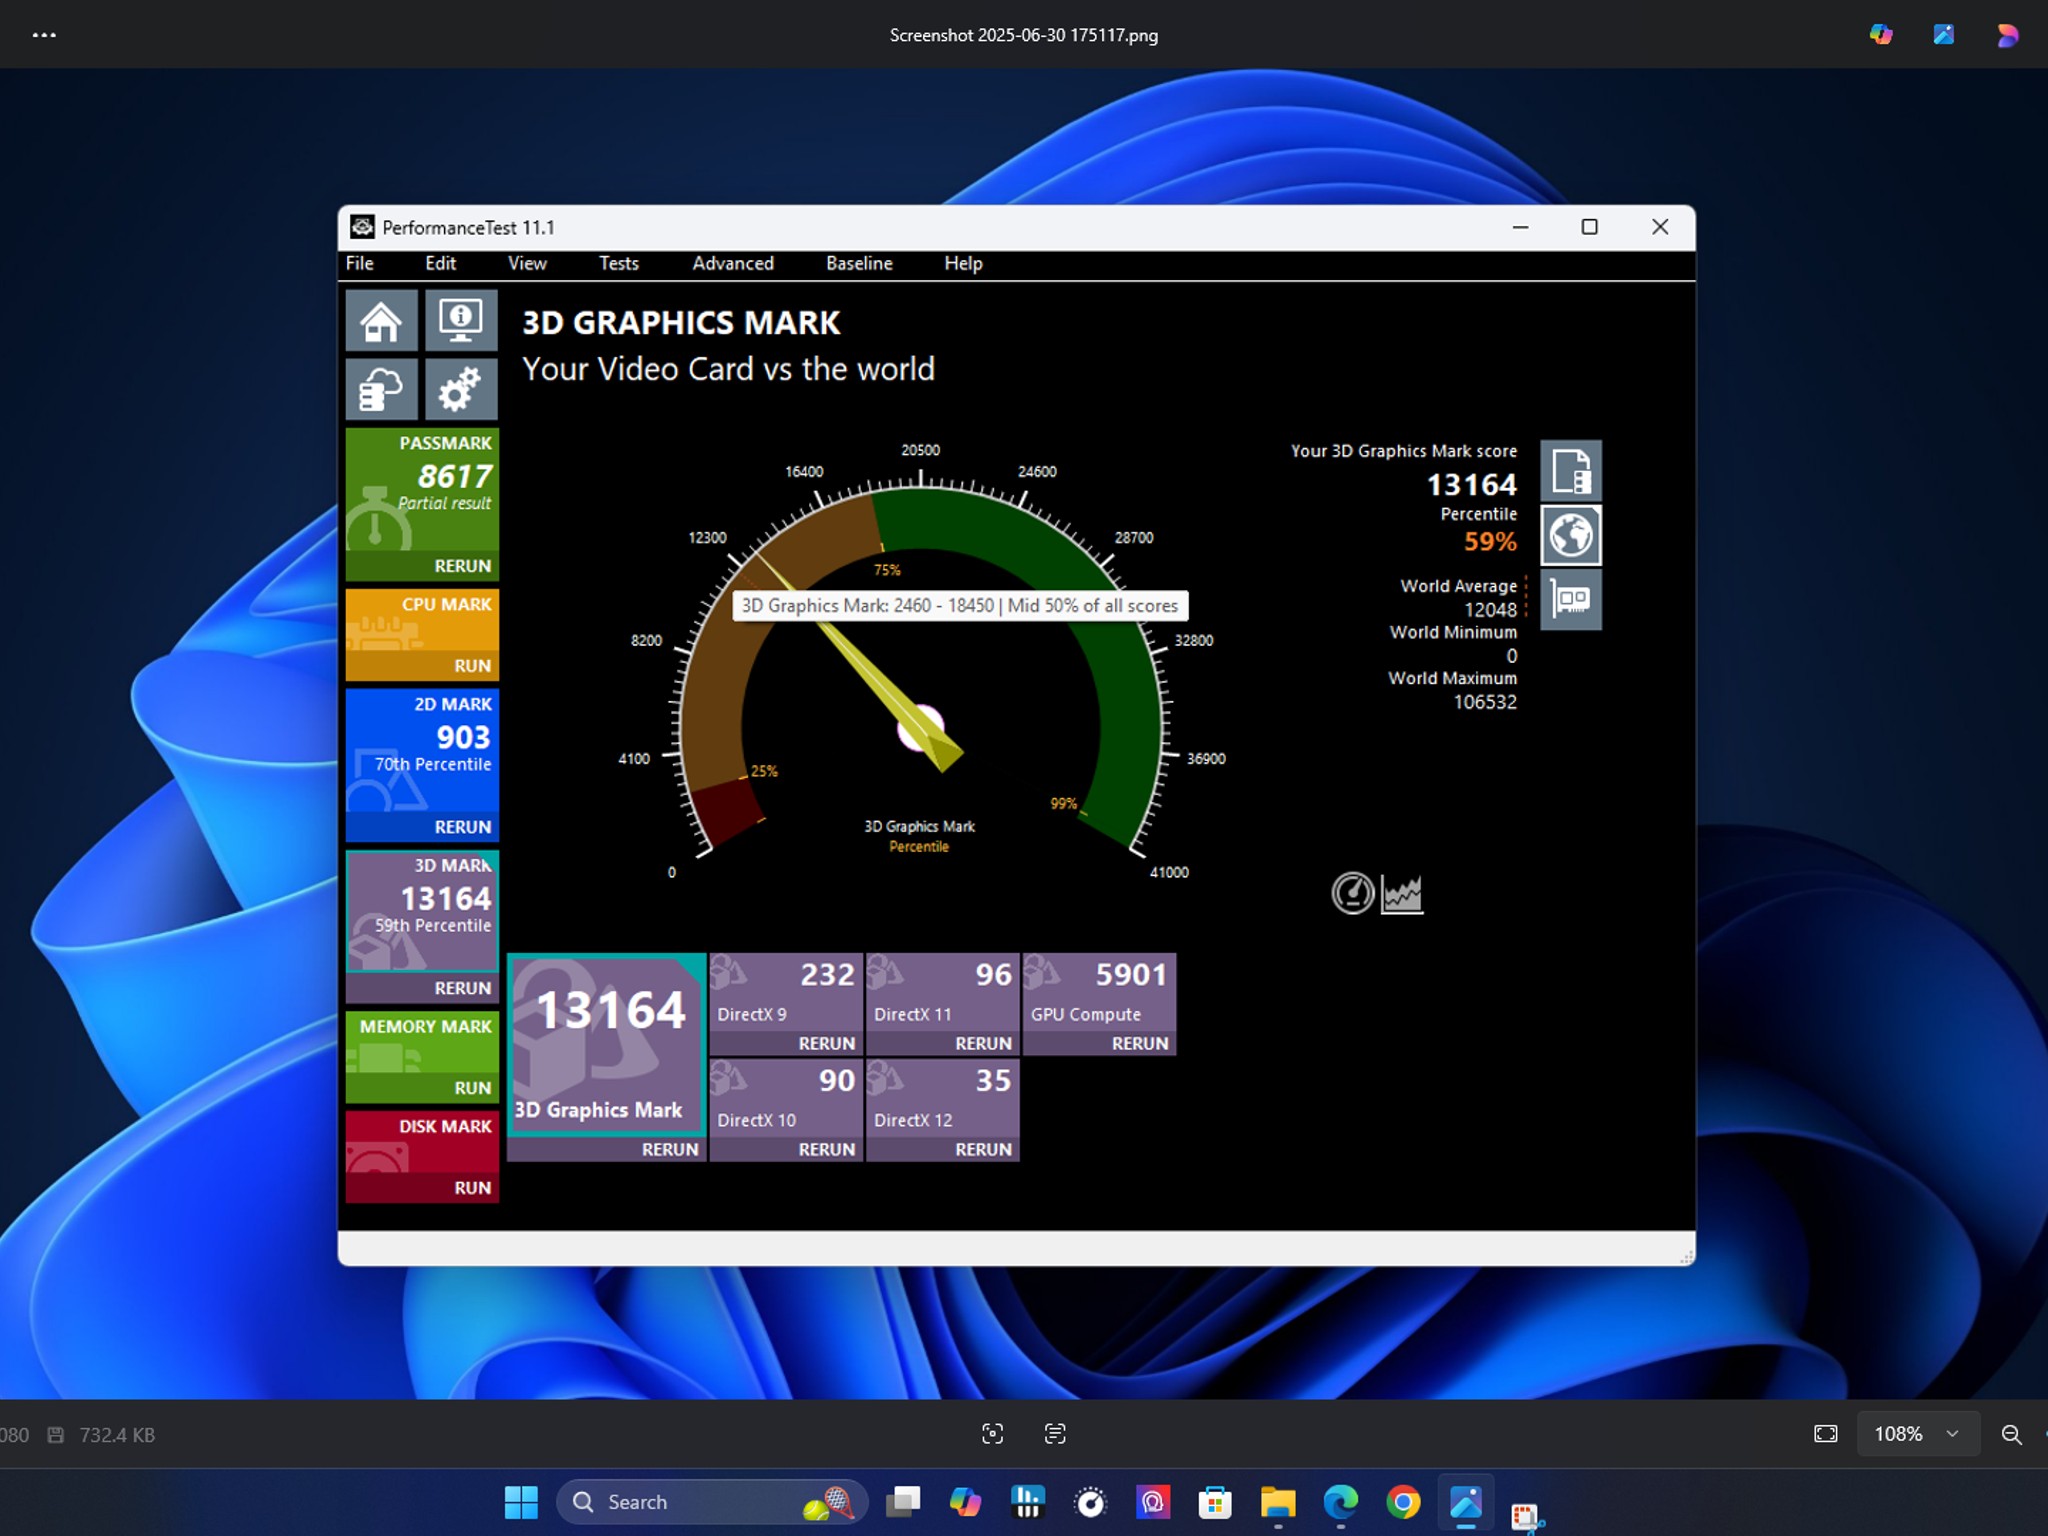Open the System Information monitor icon
The image size is (2048, 1536).
click(461, 320)
